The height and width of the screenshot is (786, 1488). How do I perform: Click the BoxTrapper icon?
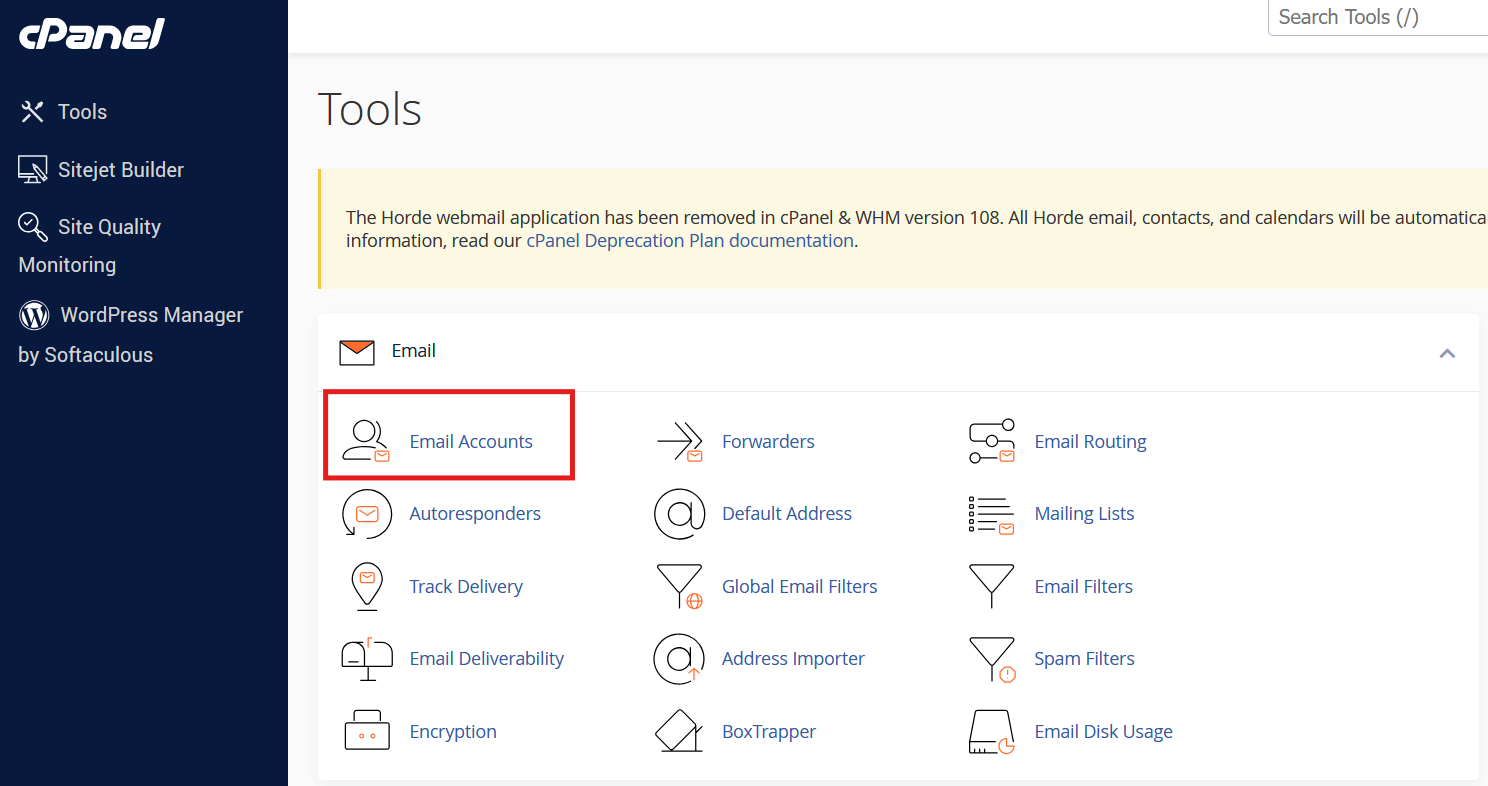pyautogui.click(x=680, y=731)
